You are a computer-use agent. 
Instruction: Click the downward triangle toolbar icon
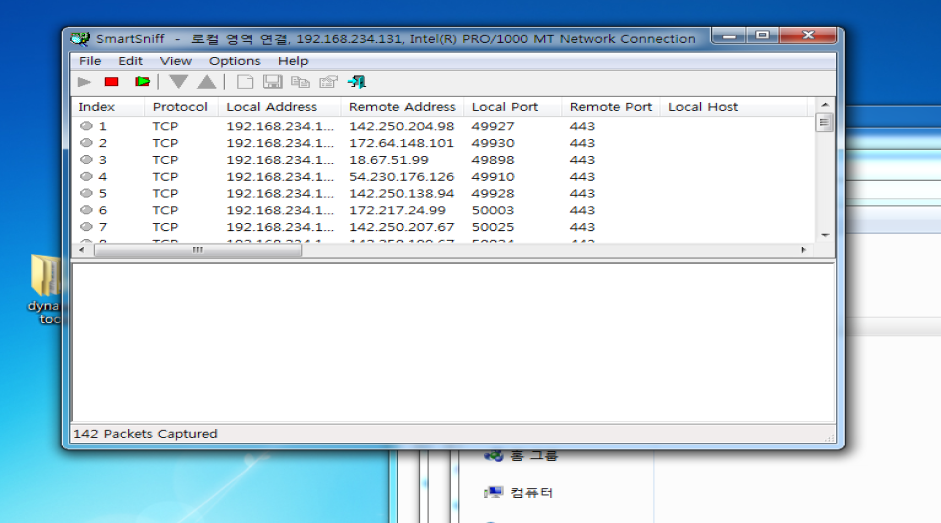(x=178, y=82)
